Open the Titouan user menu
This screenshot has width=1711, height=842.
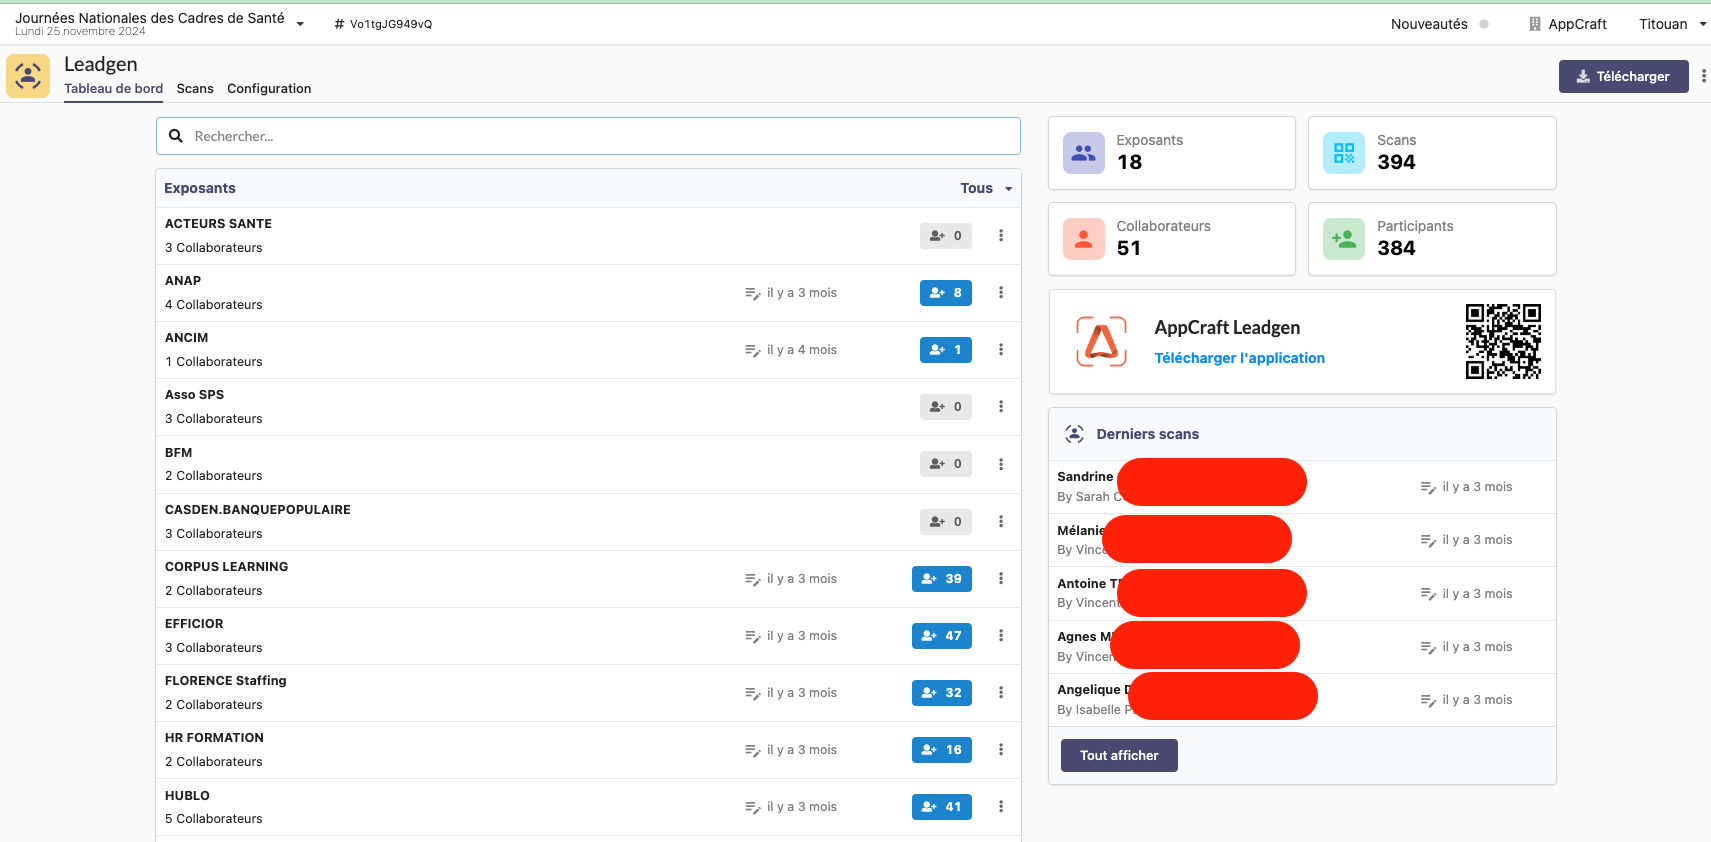1671,24
